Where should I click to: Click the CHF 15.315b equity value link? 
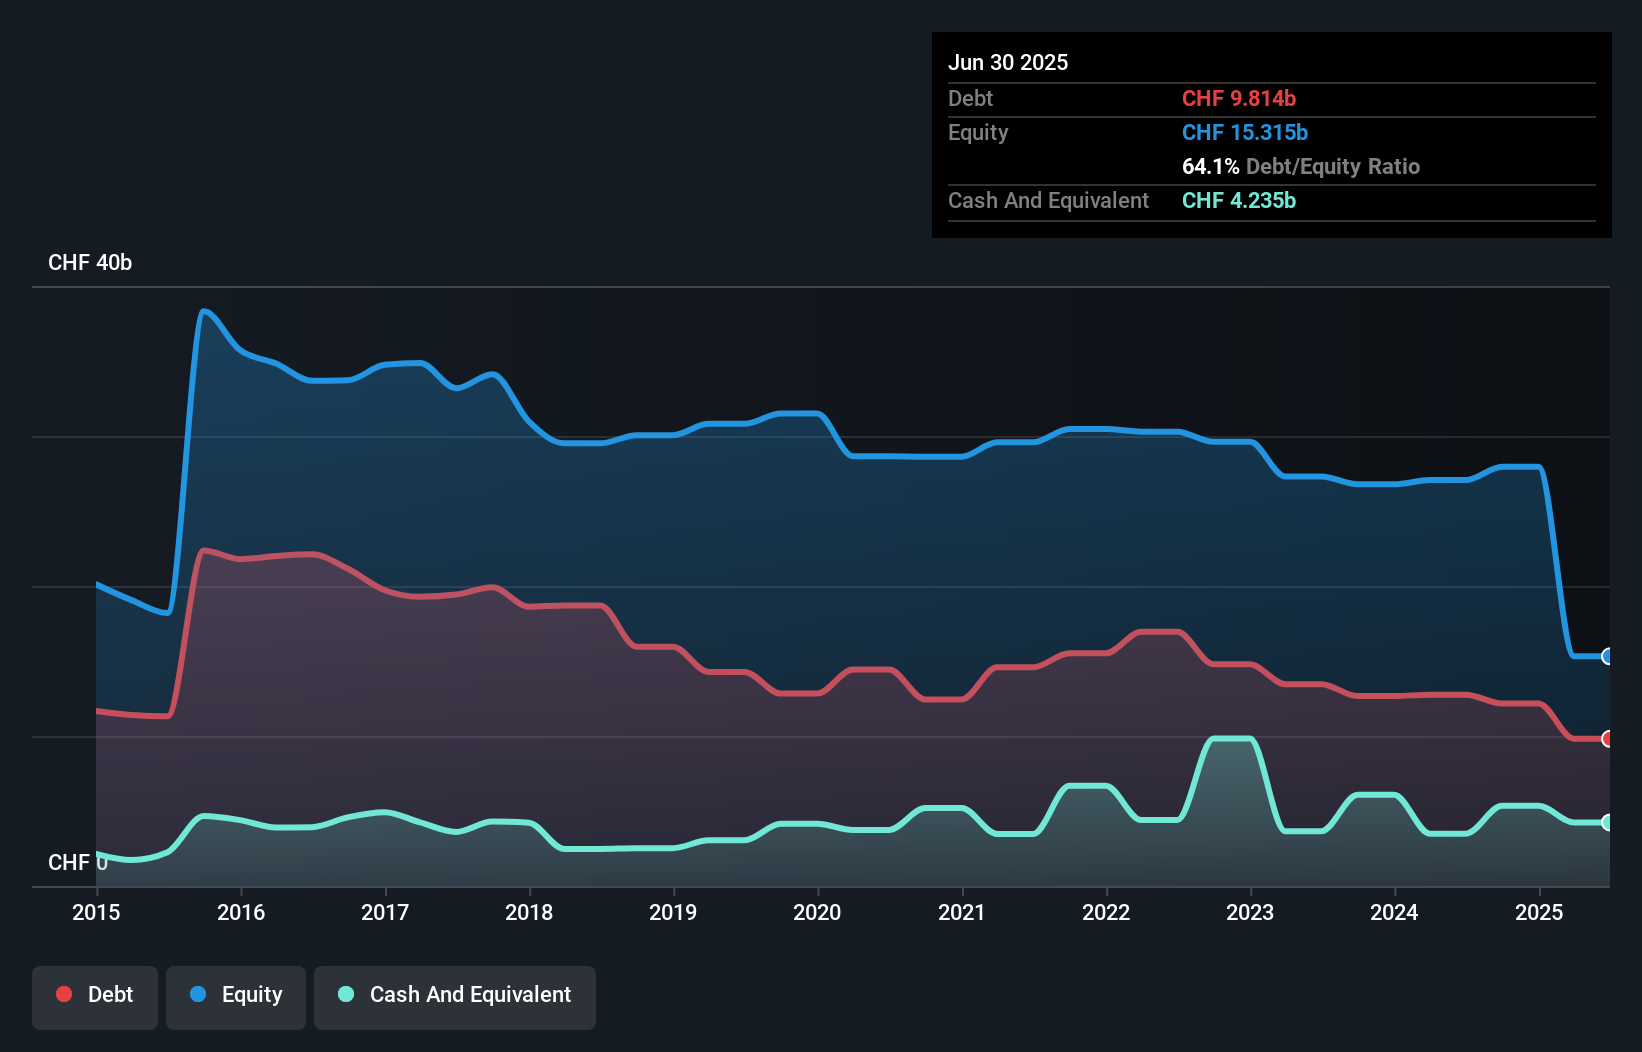pyautogui.click(x=1245, y=132)
